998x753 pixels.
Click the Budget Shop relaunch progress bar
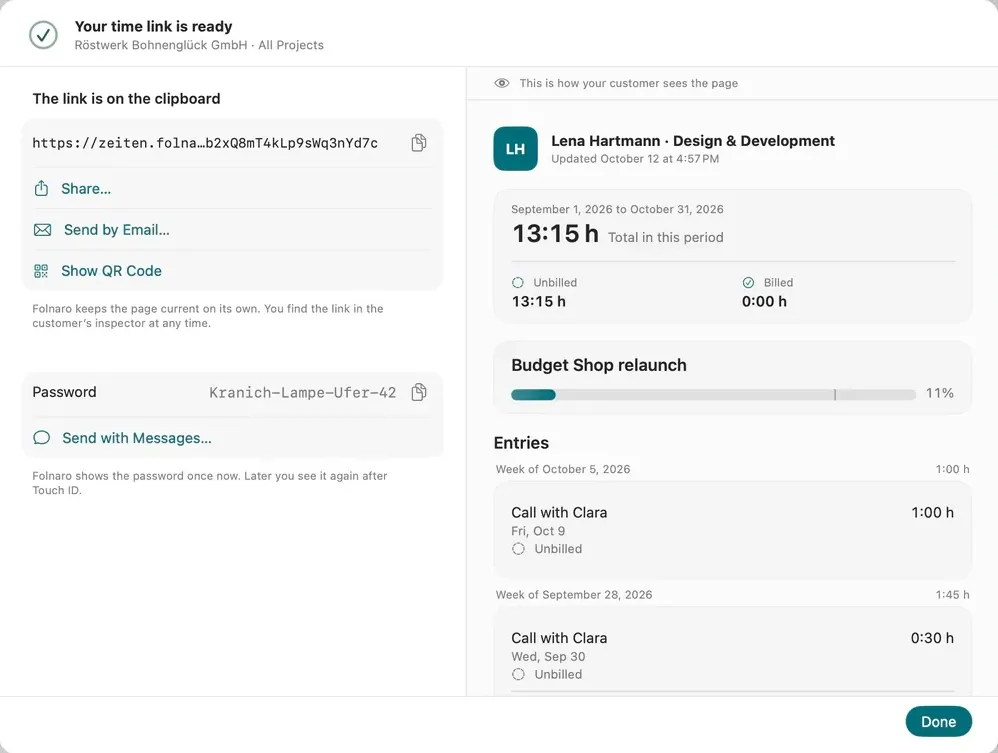pos(713,395)
